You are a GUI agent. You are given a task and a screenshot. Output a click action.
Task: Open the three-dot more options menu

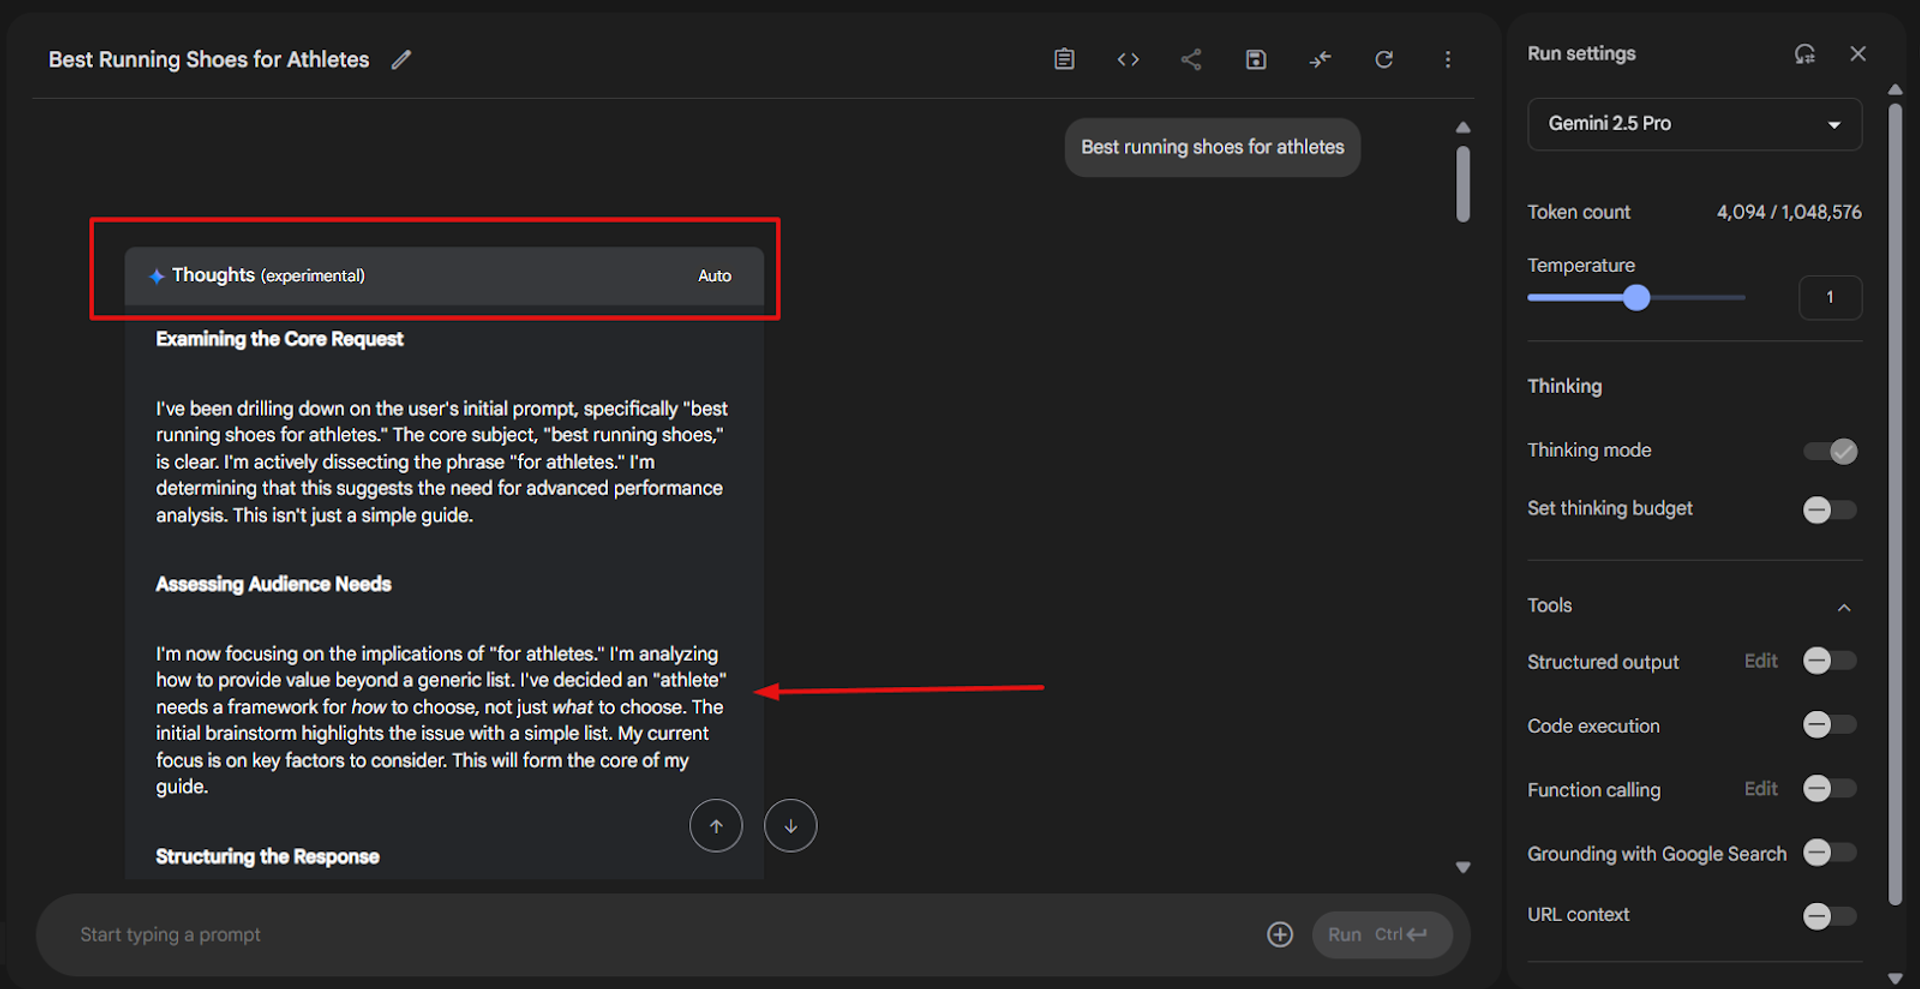(1447, 60)
